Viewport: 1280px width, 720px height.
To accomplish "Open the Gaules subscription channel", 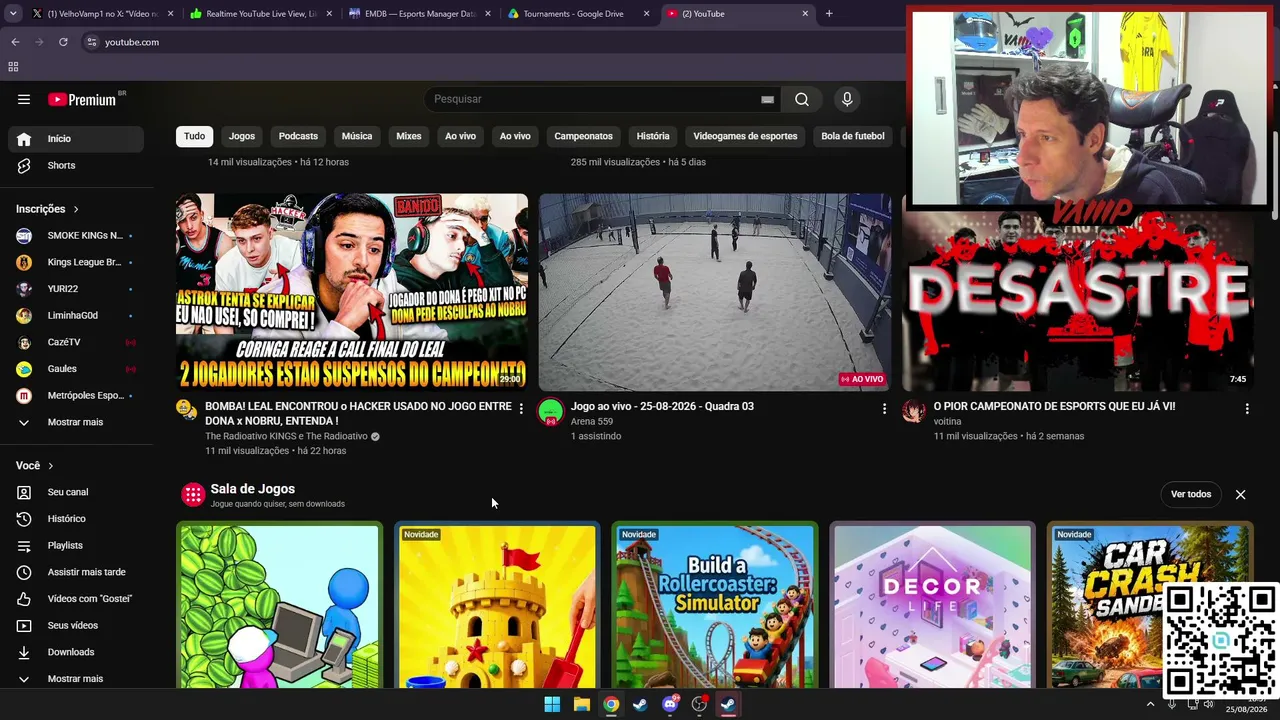I will pos(76,369).
